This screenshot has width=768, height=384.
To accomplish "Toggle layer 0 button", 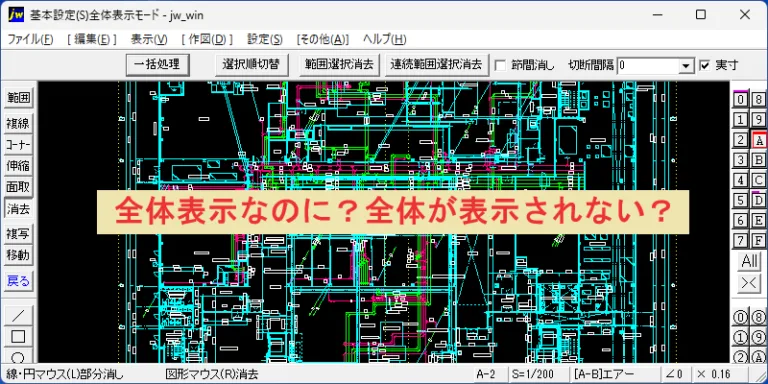I will coord(741,99).
